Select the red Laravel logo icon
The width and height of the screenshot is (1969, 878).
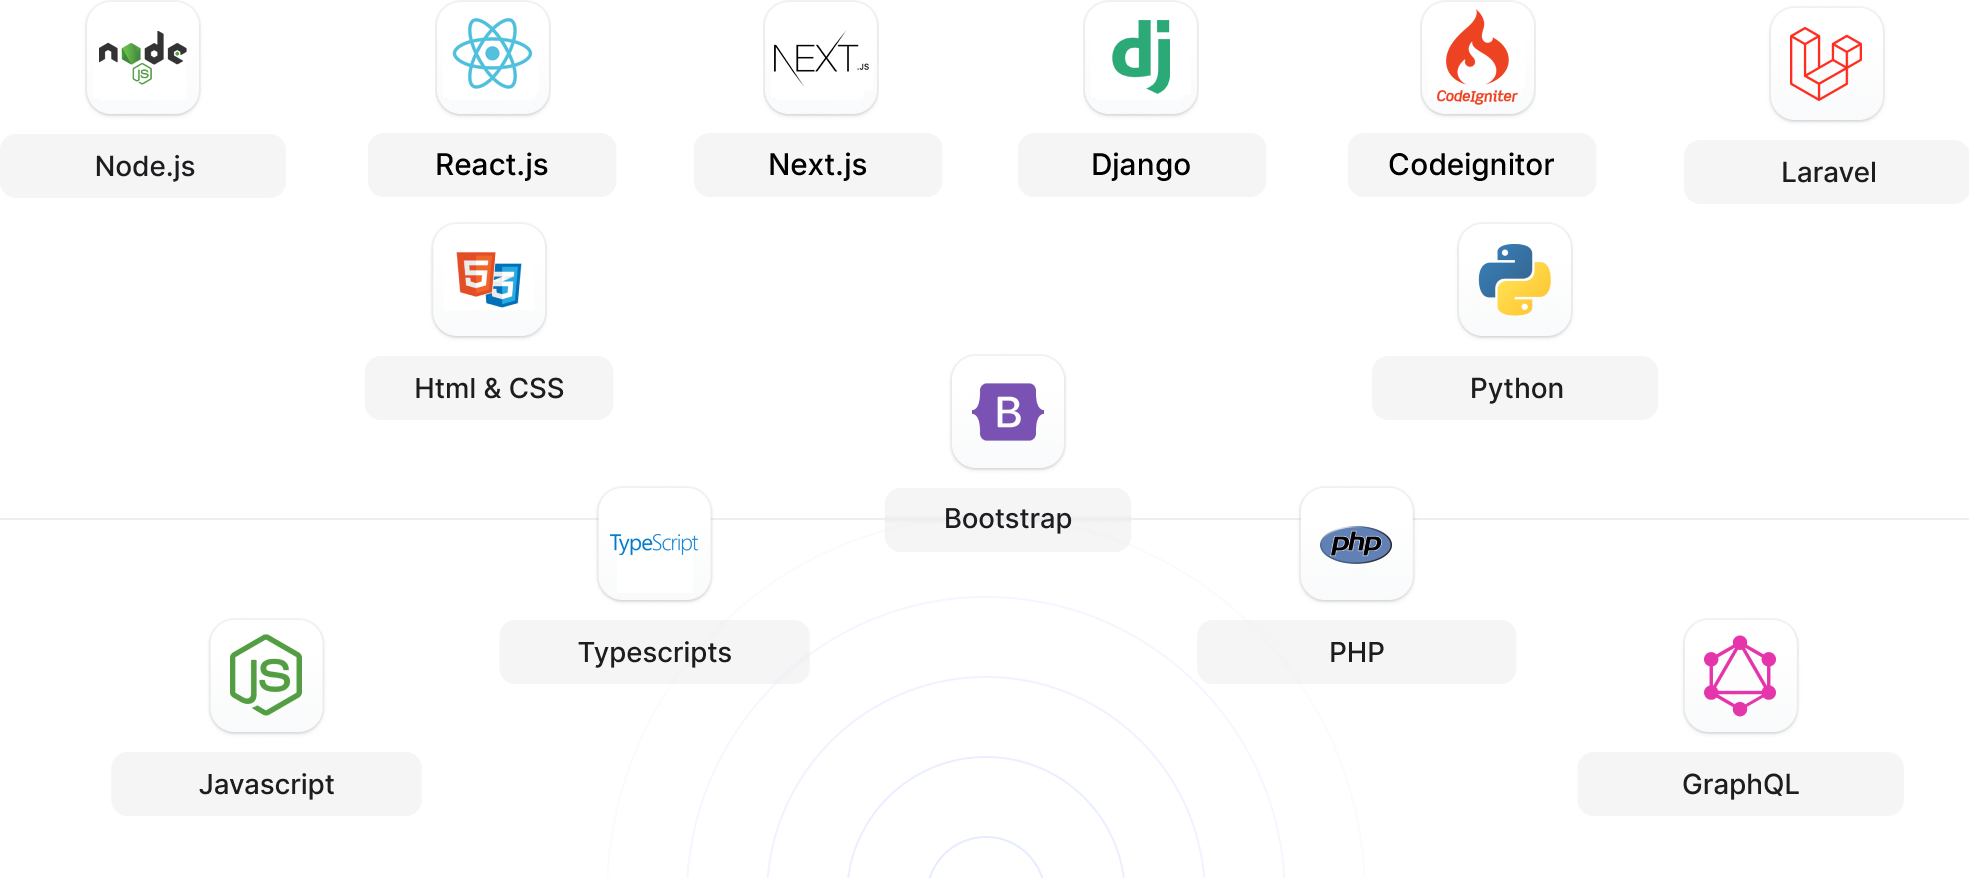coord(1826,64)
